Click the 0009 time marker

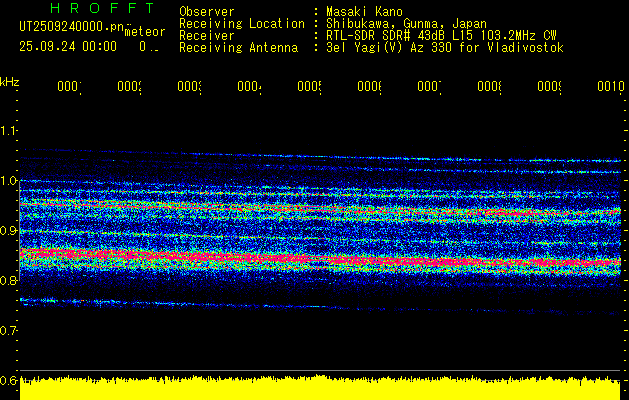(x=550, y=87)
